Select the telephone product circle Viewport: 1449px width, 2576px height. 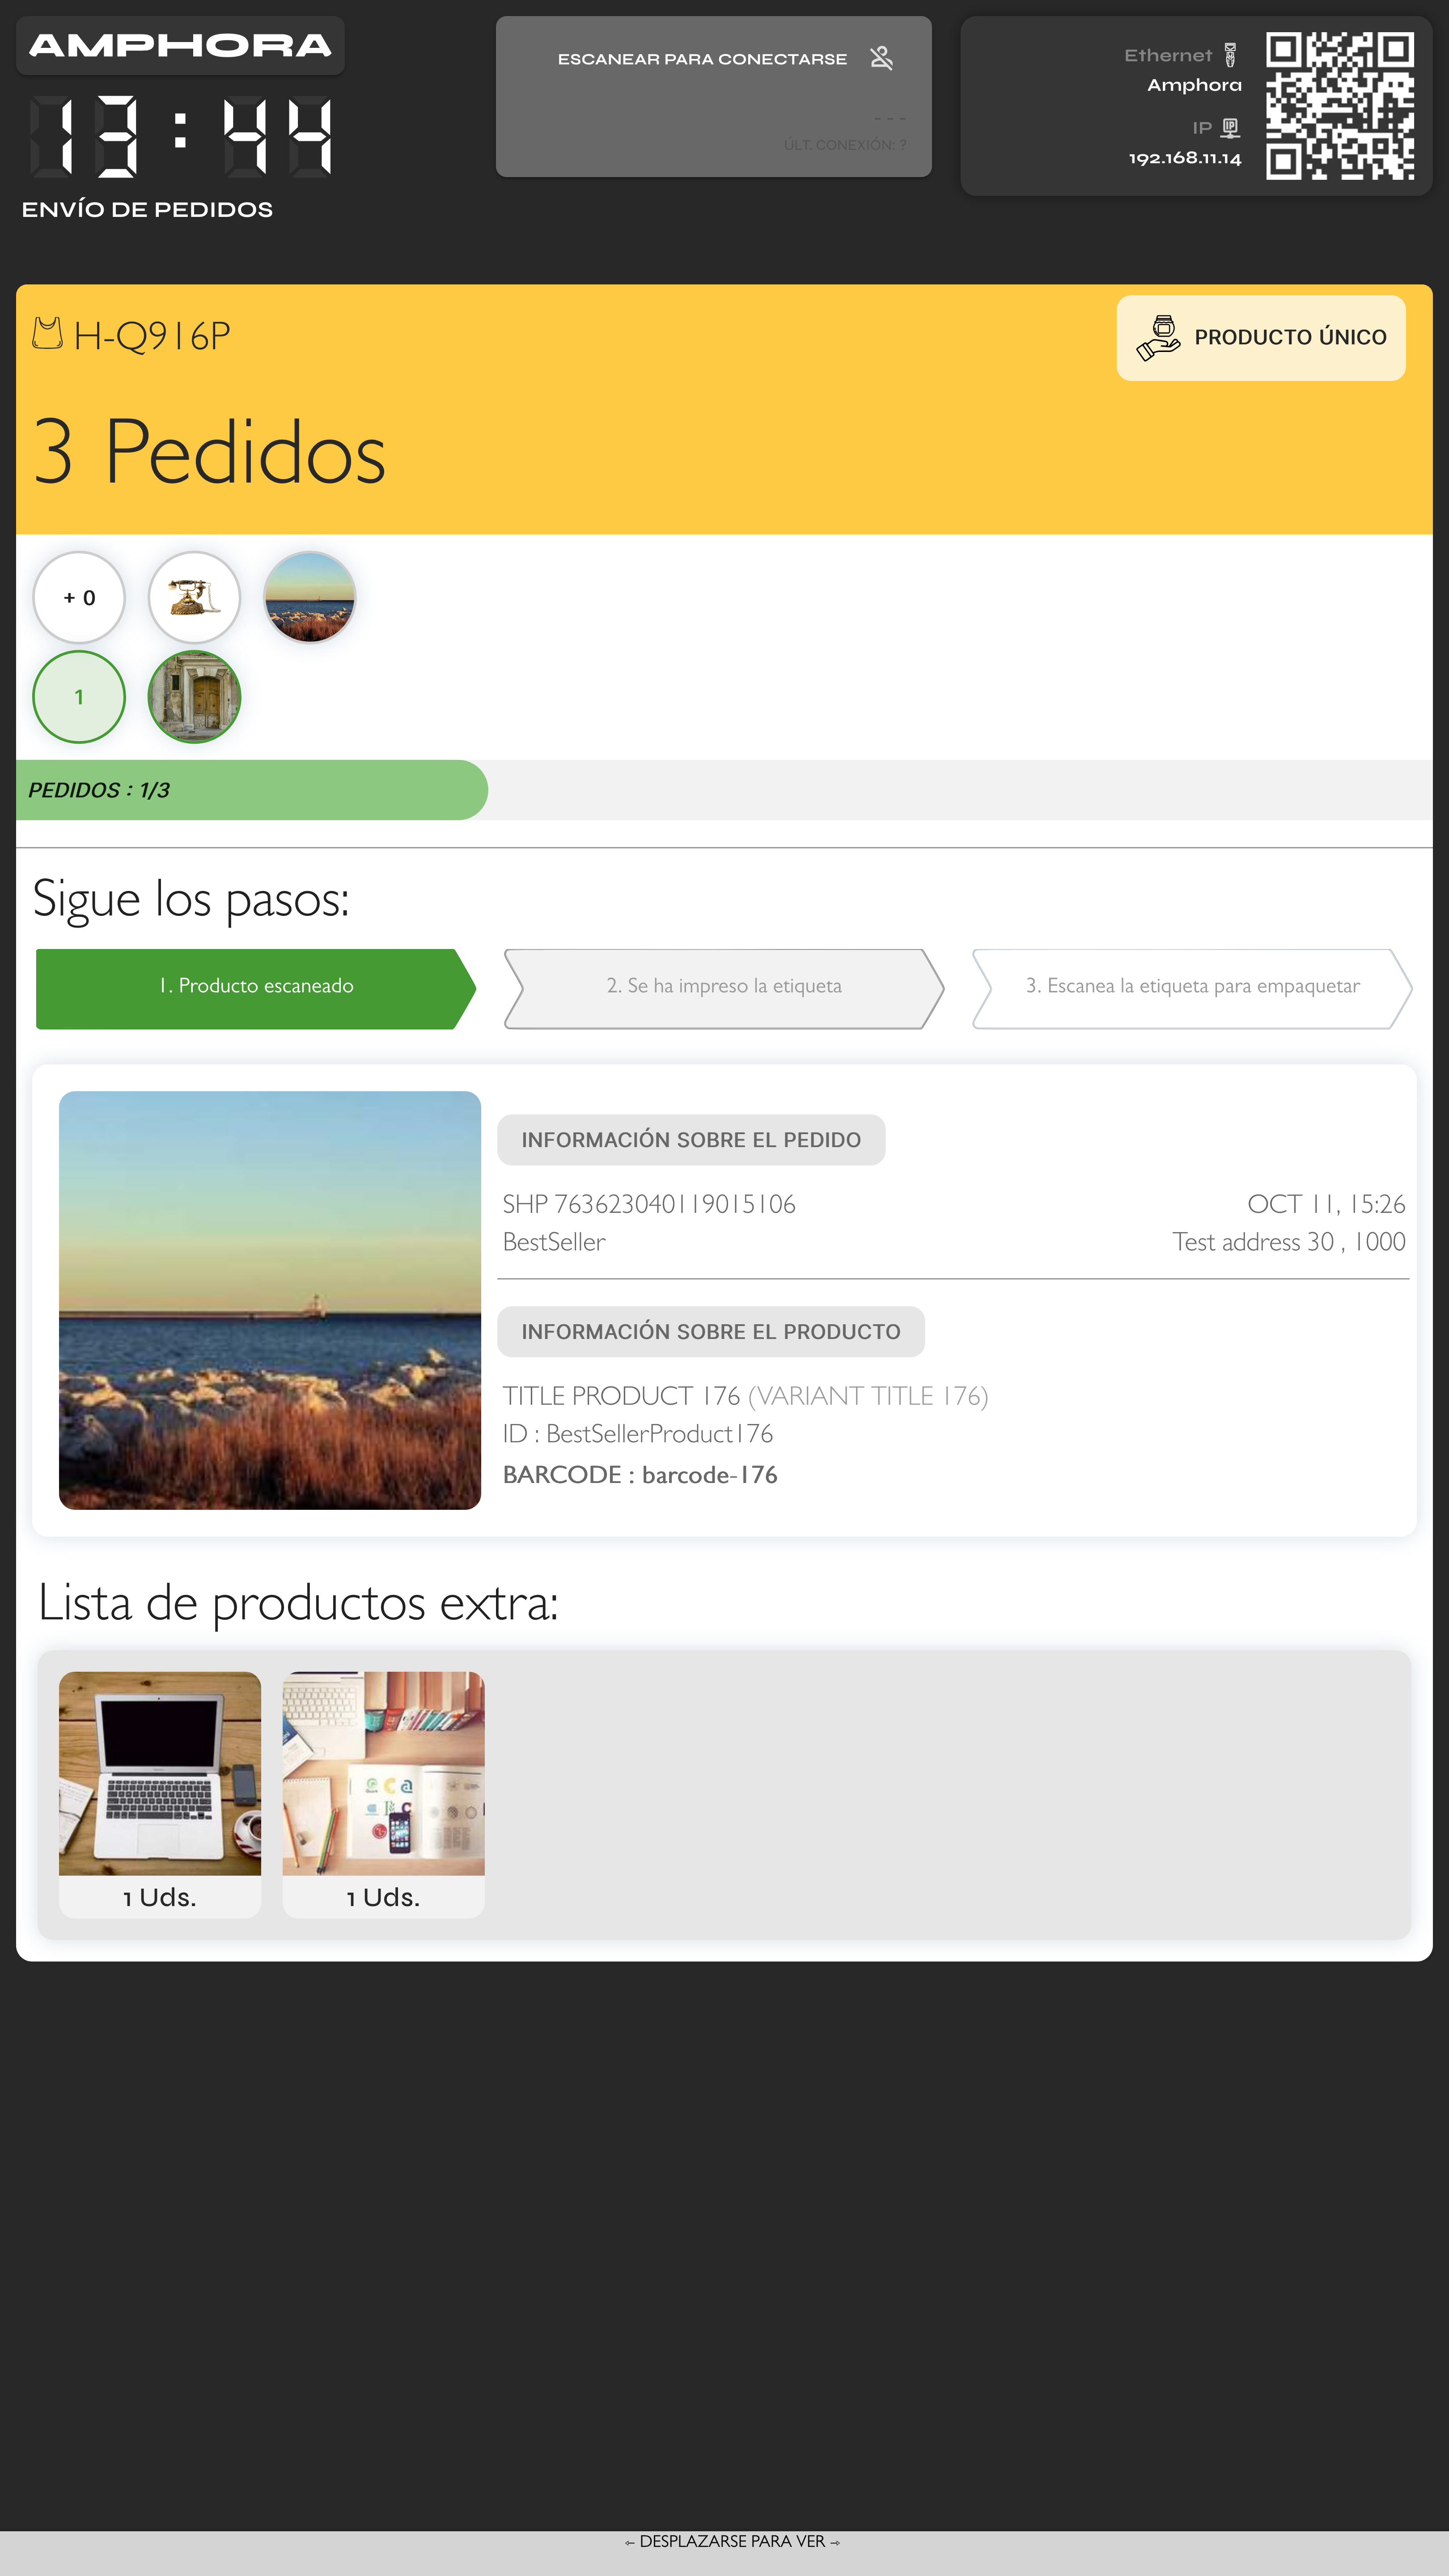(194, 597)
